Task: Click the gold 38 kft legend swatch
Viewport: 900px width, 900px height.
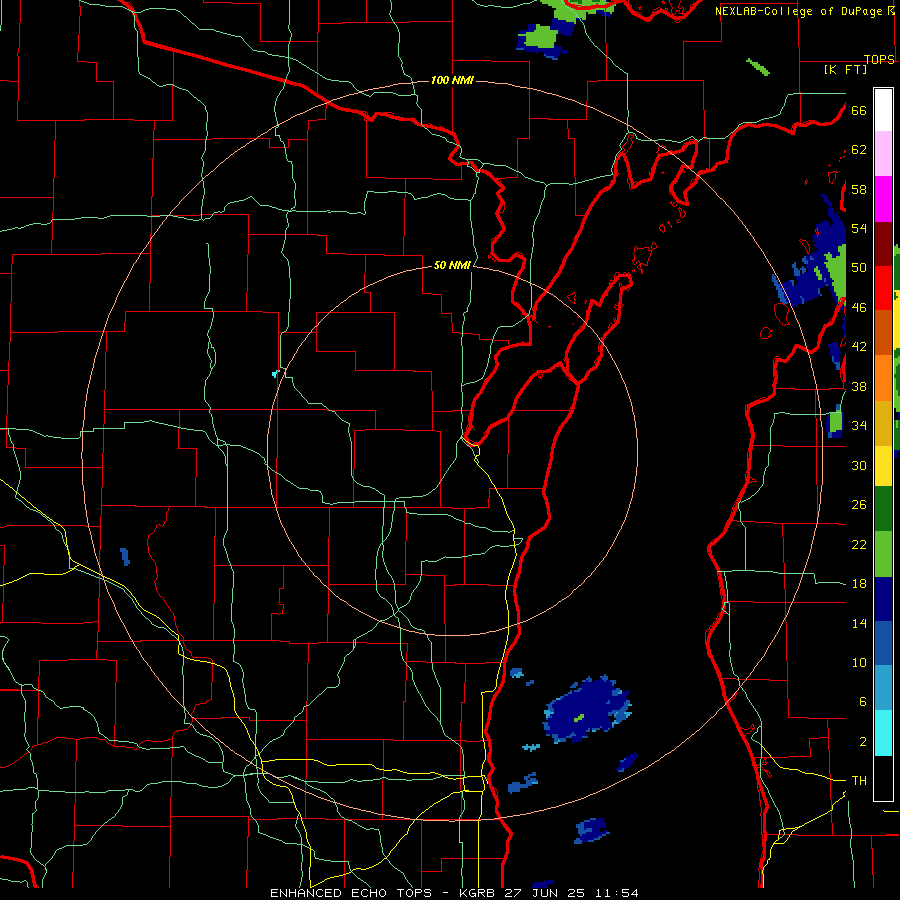Action: pyautogui.click(x=883, y=422)
